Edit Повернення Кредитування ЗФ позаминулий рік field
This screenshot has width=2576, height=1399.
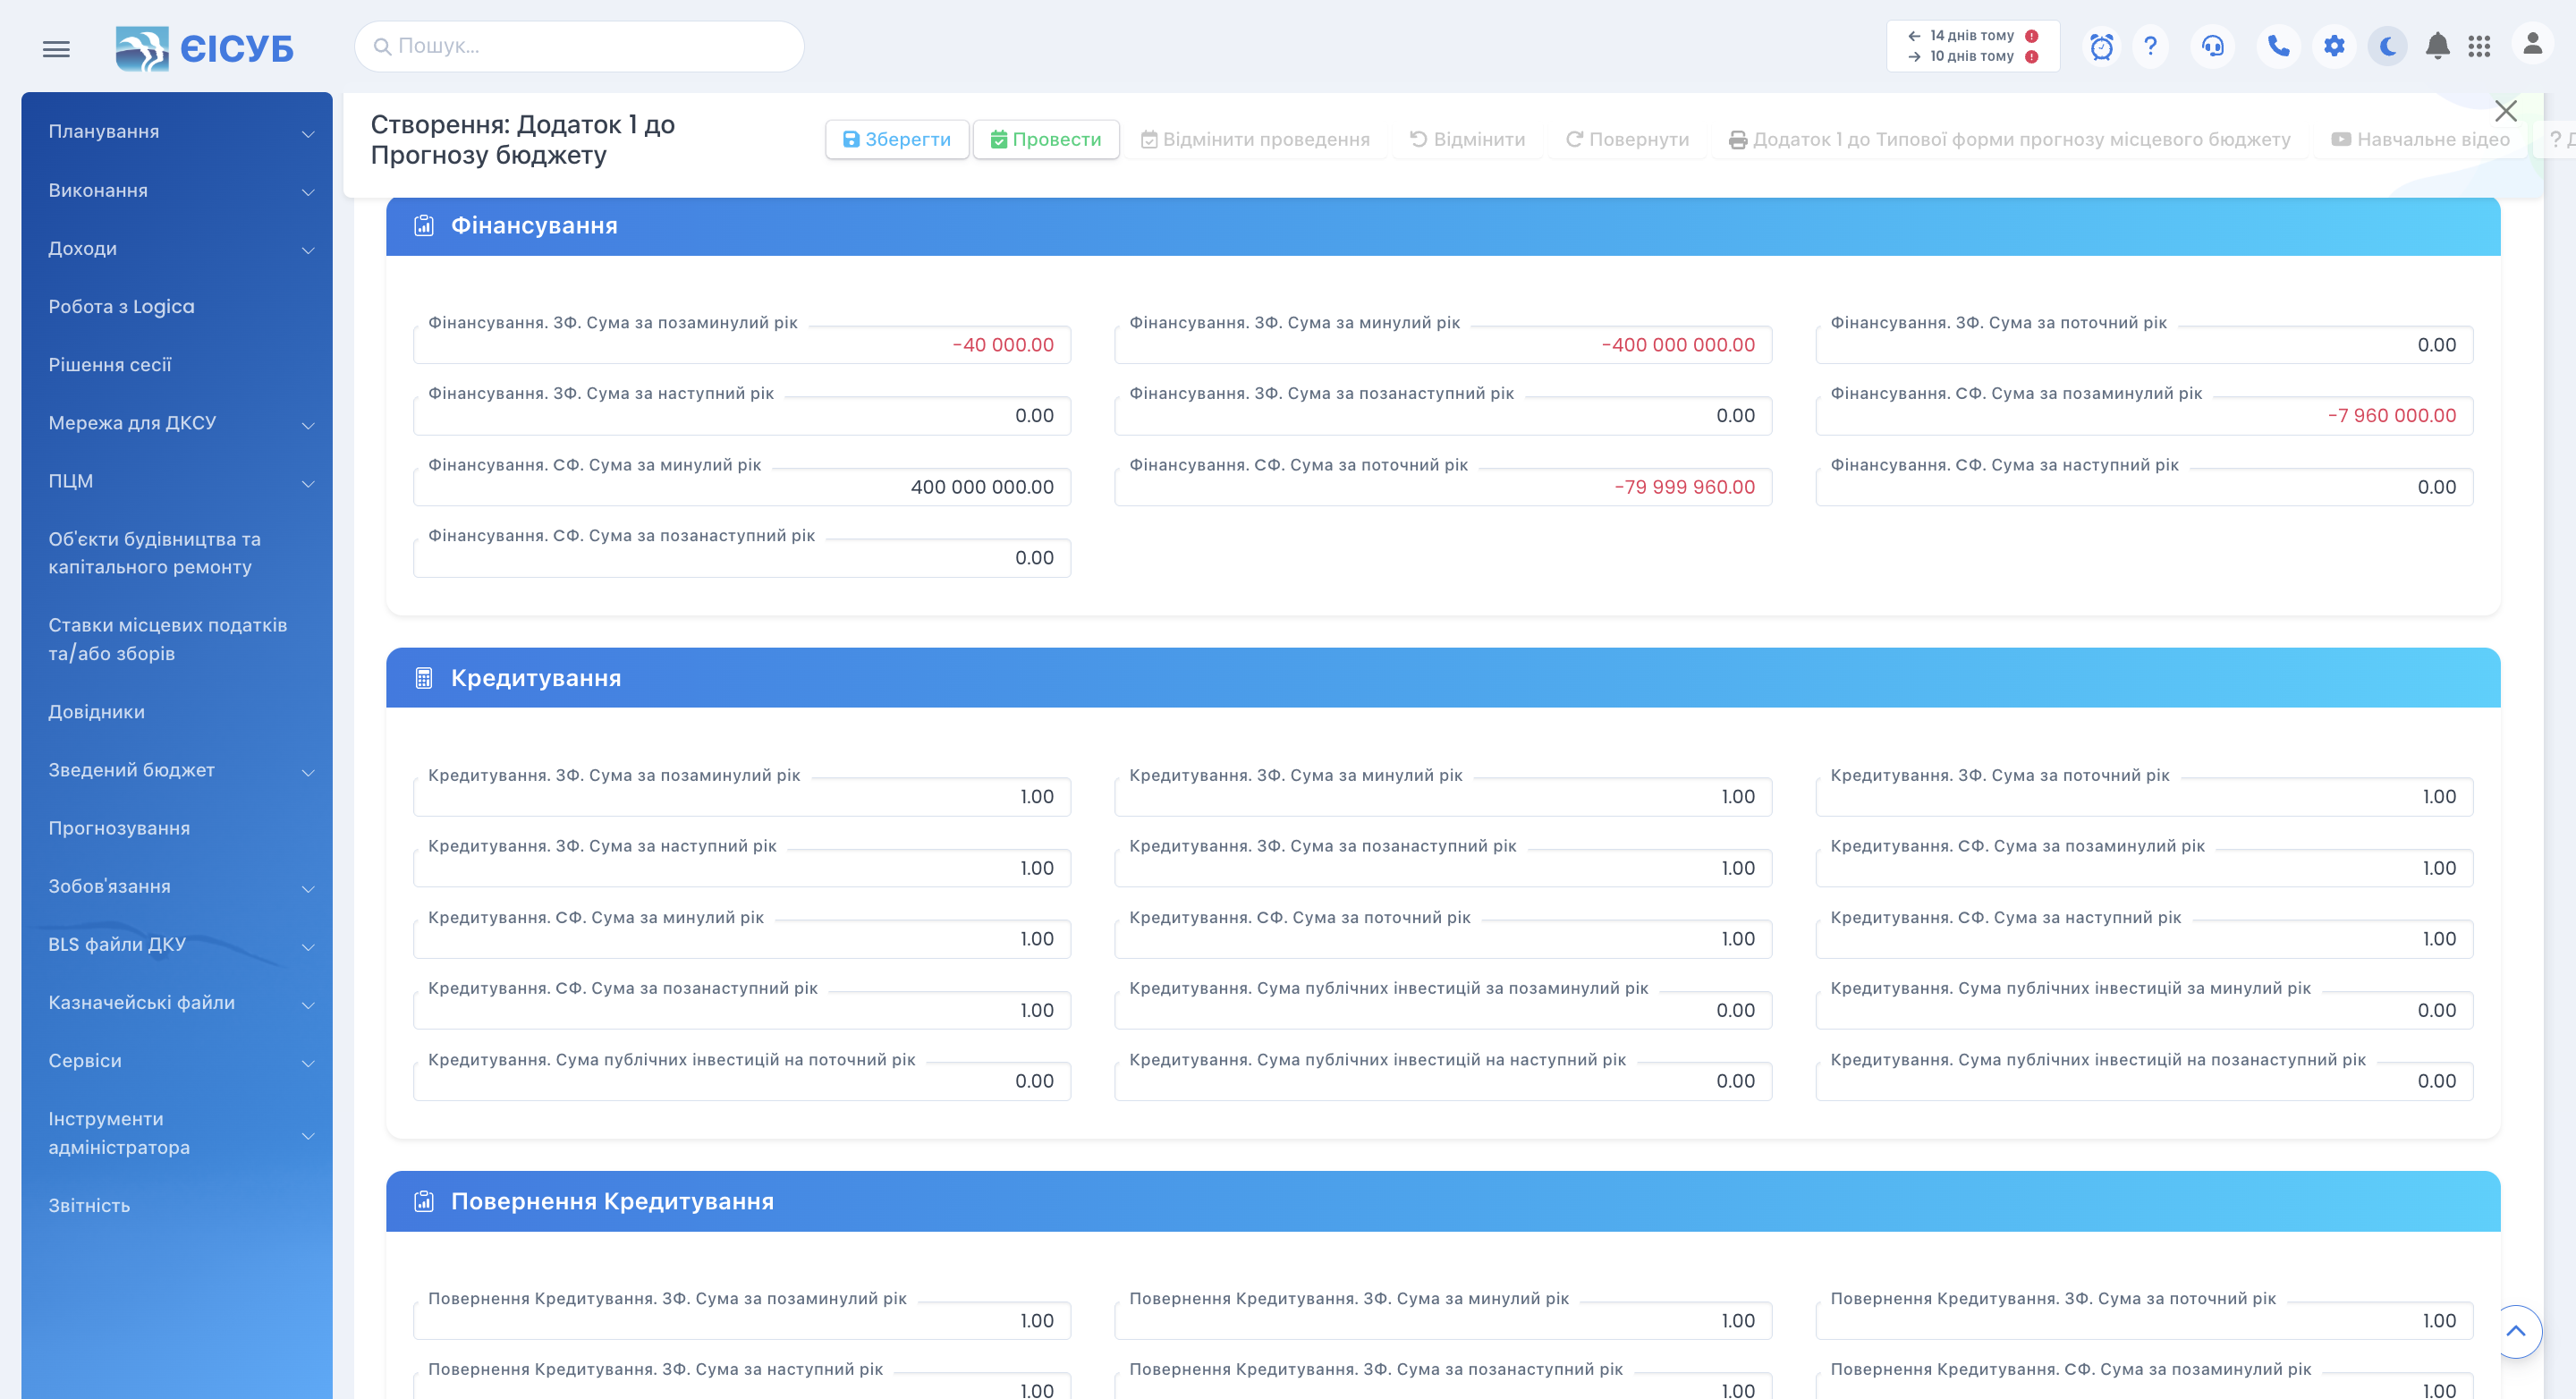click(x=742, y=1321)
